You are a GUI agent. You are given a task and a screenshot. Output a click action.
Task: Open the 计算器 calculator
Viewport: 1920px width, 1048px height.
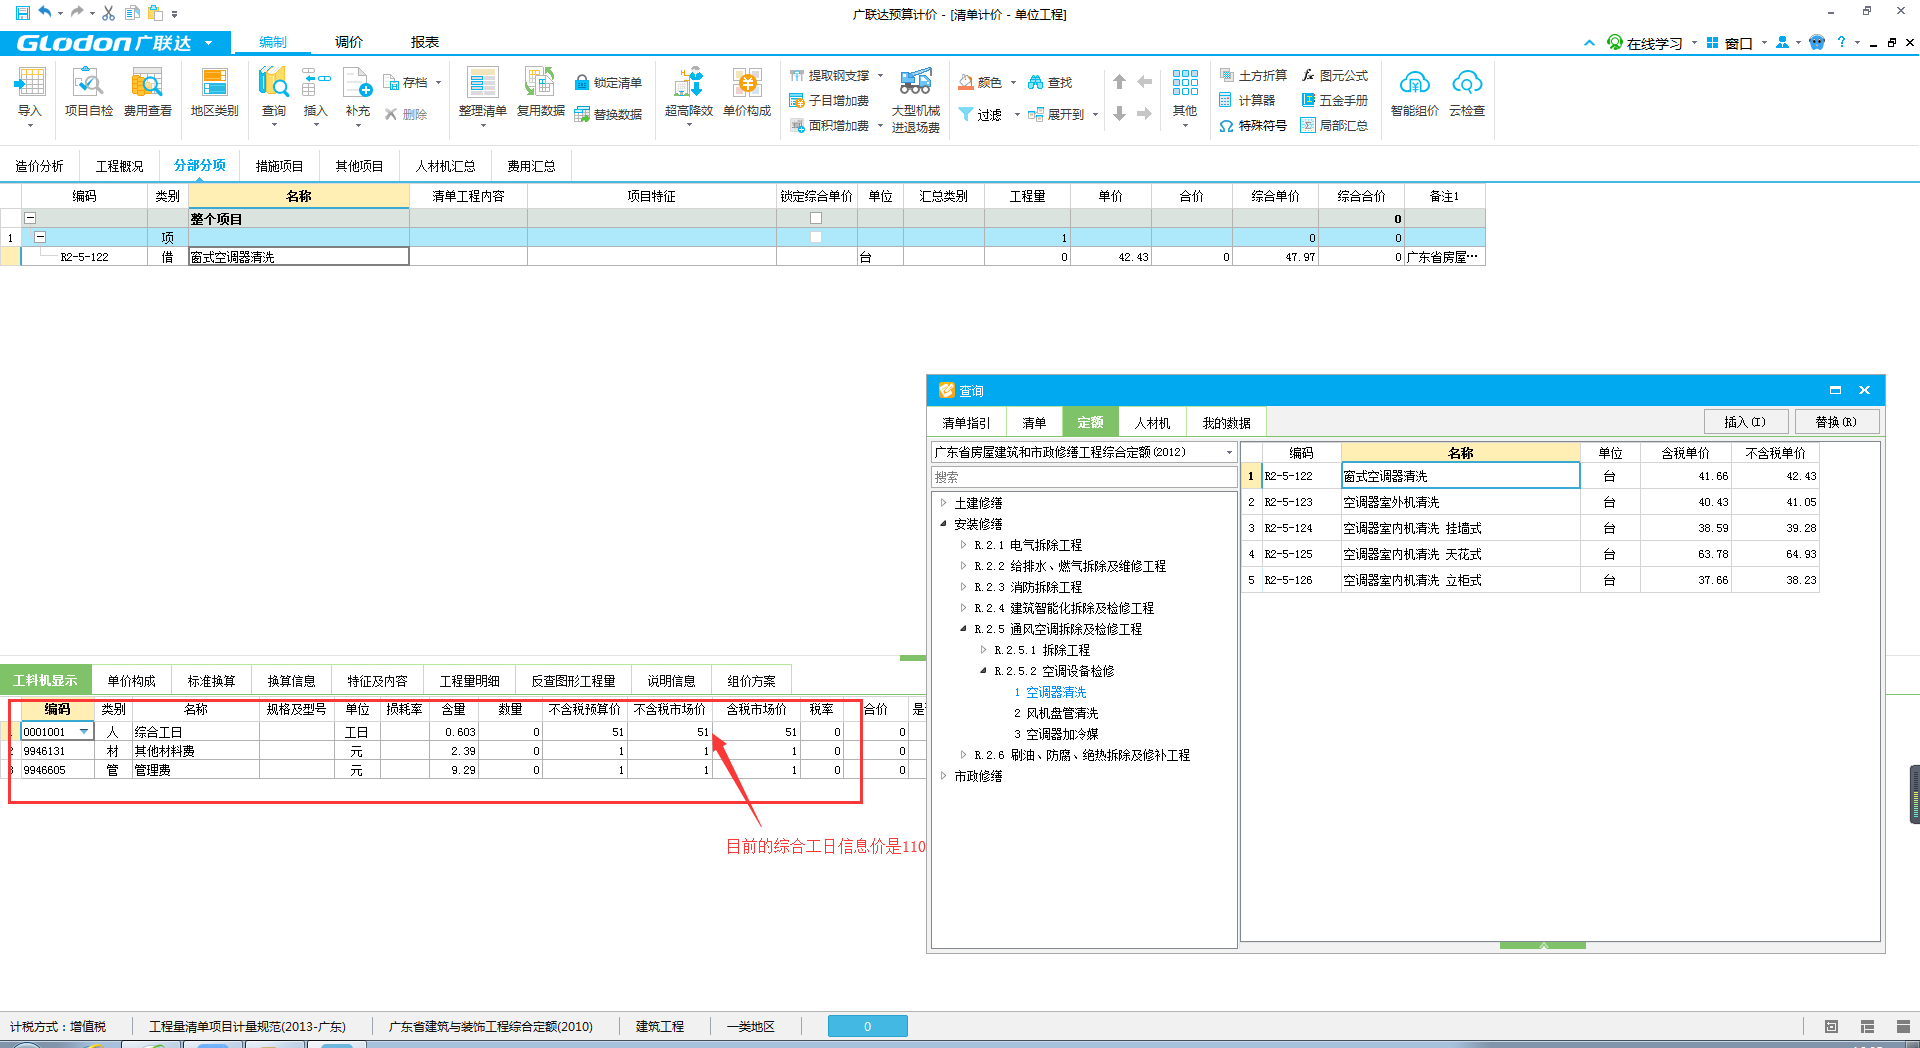click(x=1247, y=101)
